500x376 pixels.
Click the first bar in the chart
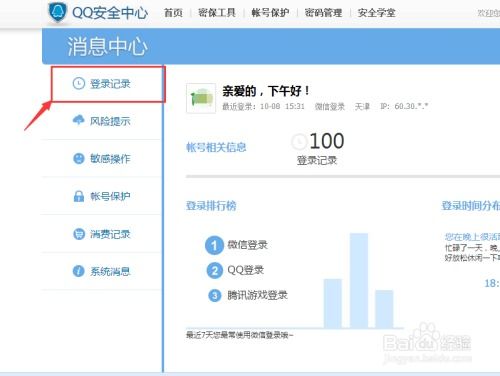[333, 304]
